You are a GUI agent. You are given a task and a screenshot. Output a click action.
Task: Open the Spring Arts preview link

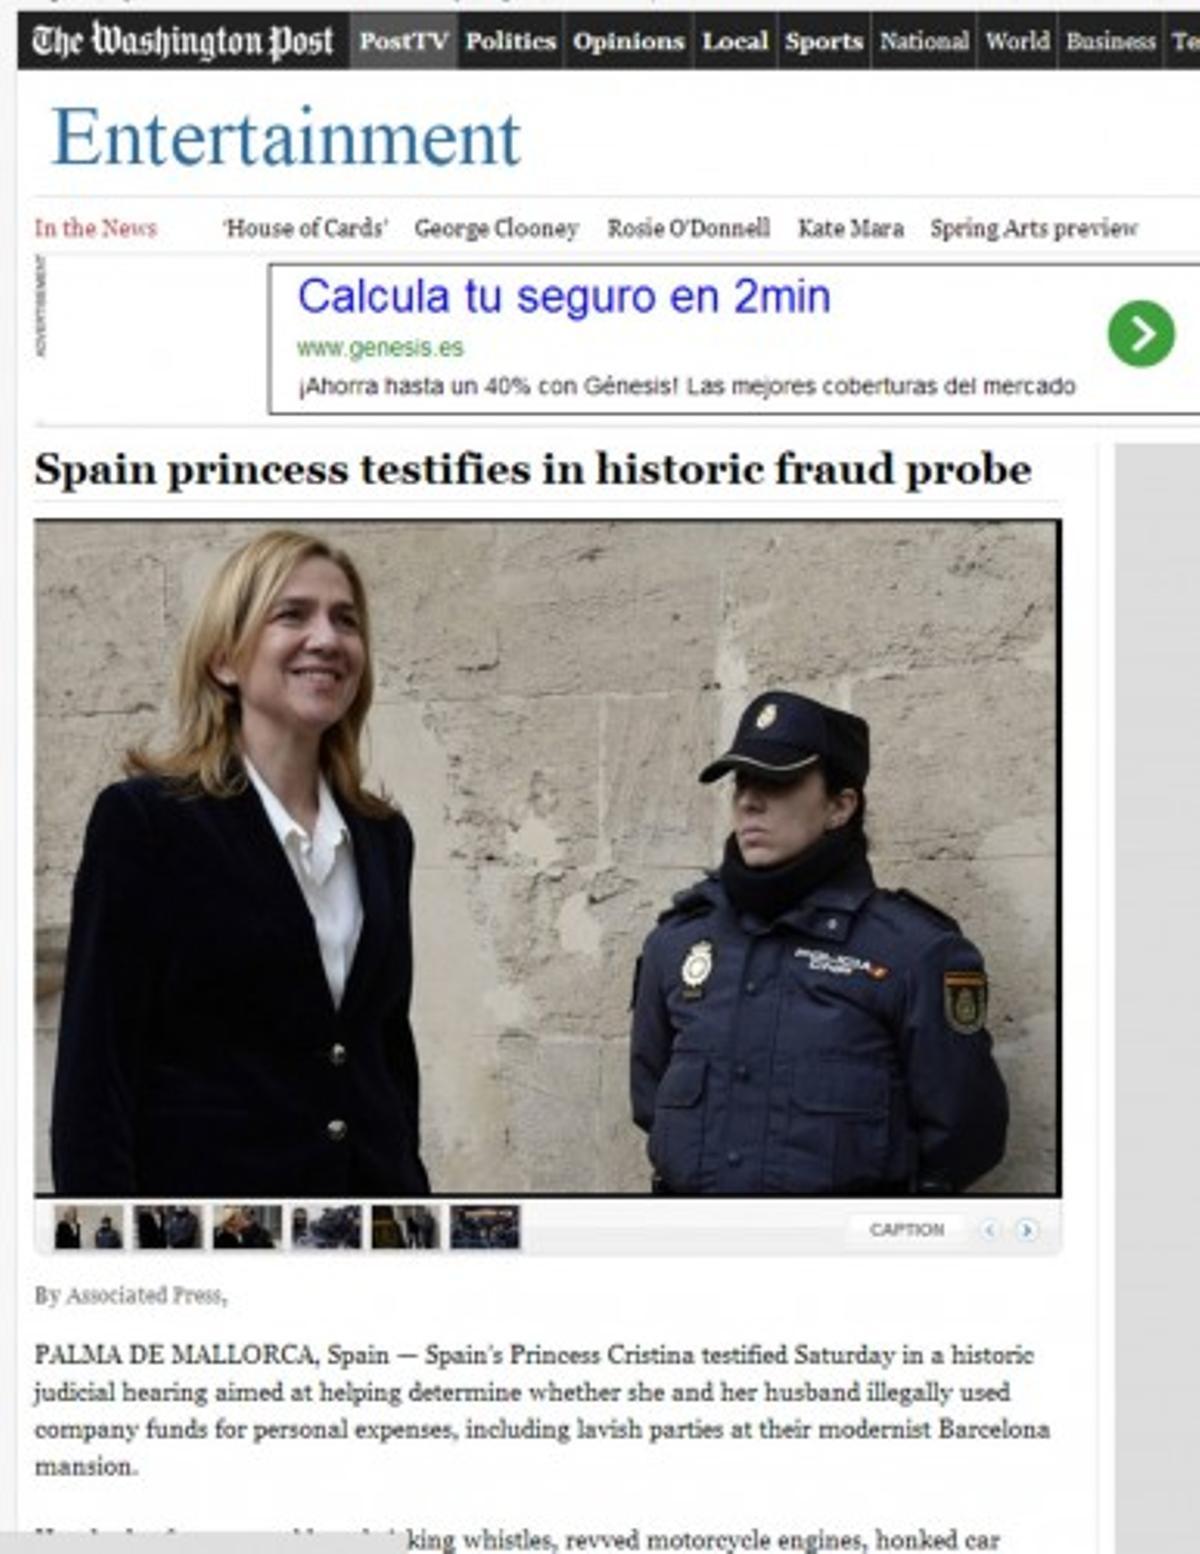click(1034, 228)
